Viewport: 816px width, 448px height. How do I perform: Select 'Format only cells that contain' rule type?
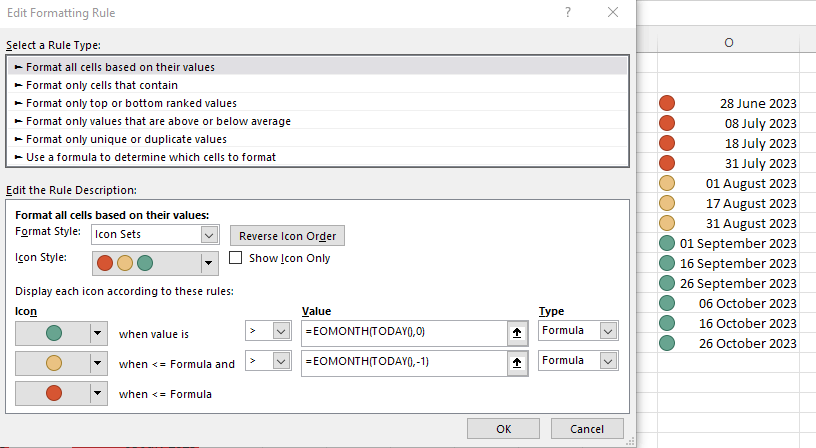tap(102, 85)
